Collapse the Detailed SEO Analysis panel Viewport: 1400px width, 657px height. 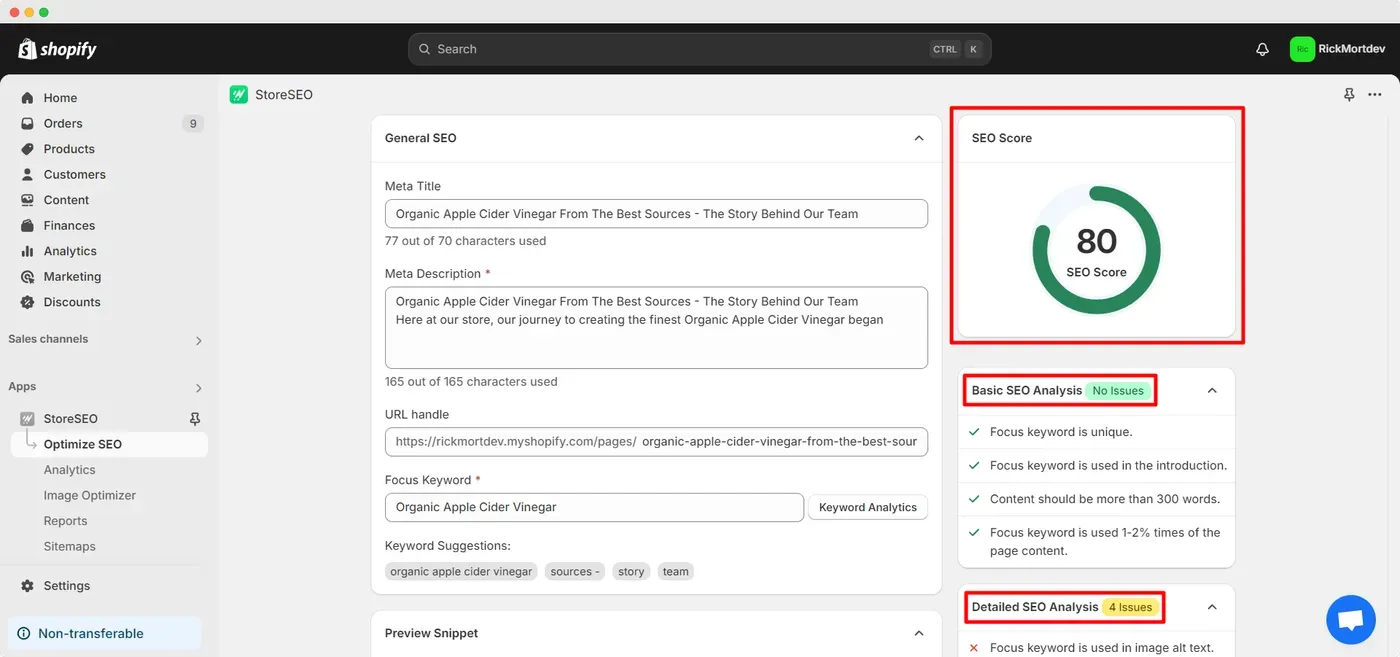pyautogui.click(x=1212, y=607)
